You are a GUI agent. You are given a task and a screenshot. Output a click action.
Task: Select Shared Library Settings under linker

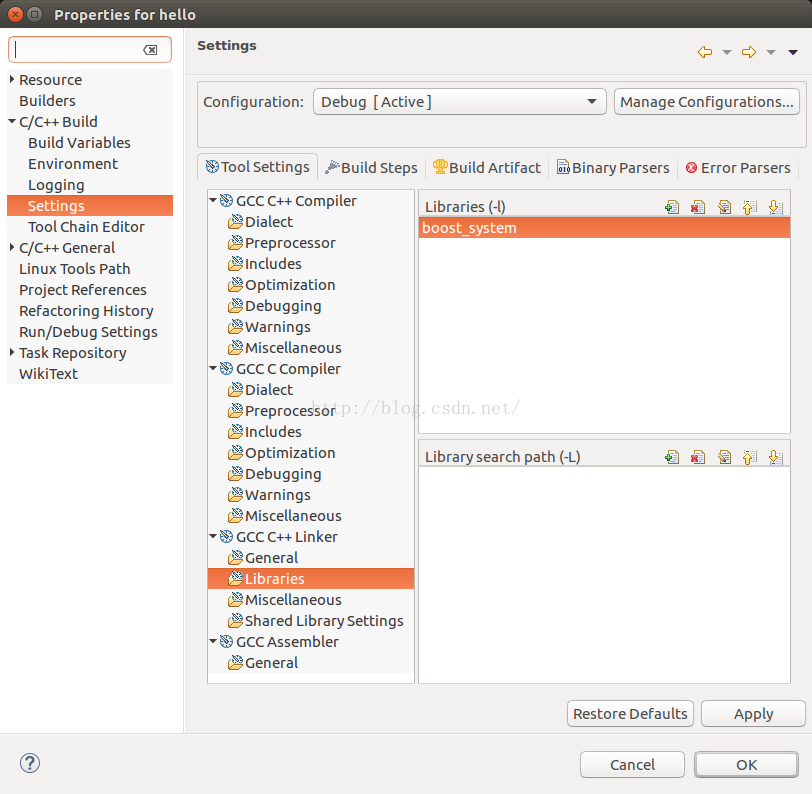click(x=324, y=620)
